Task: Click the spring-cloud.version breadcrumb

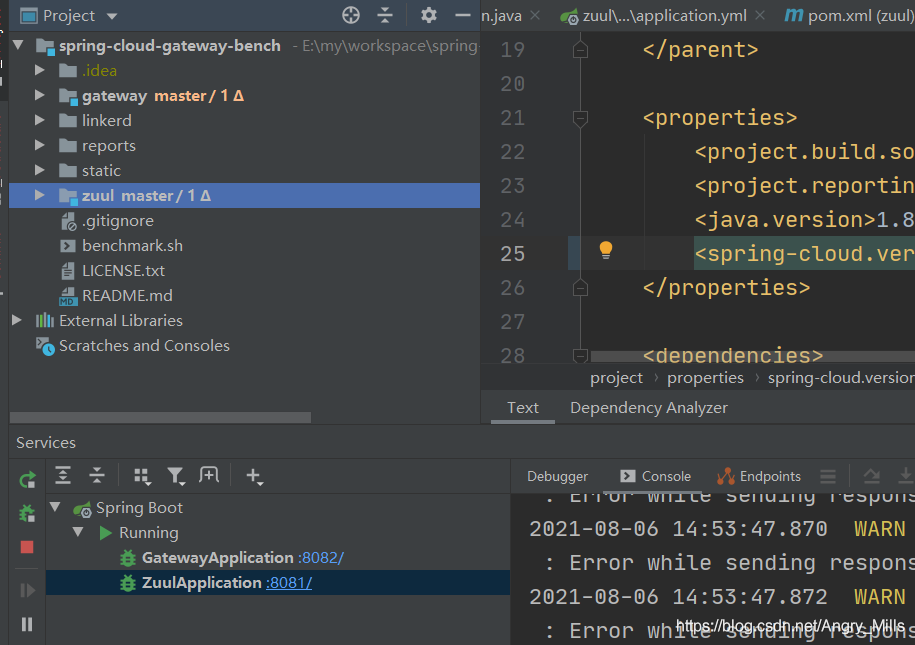Action: pos(841,378)
